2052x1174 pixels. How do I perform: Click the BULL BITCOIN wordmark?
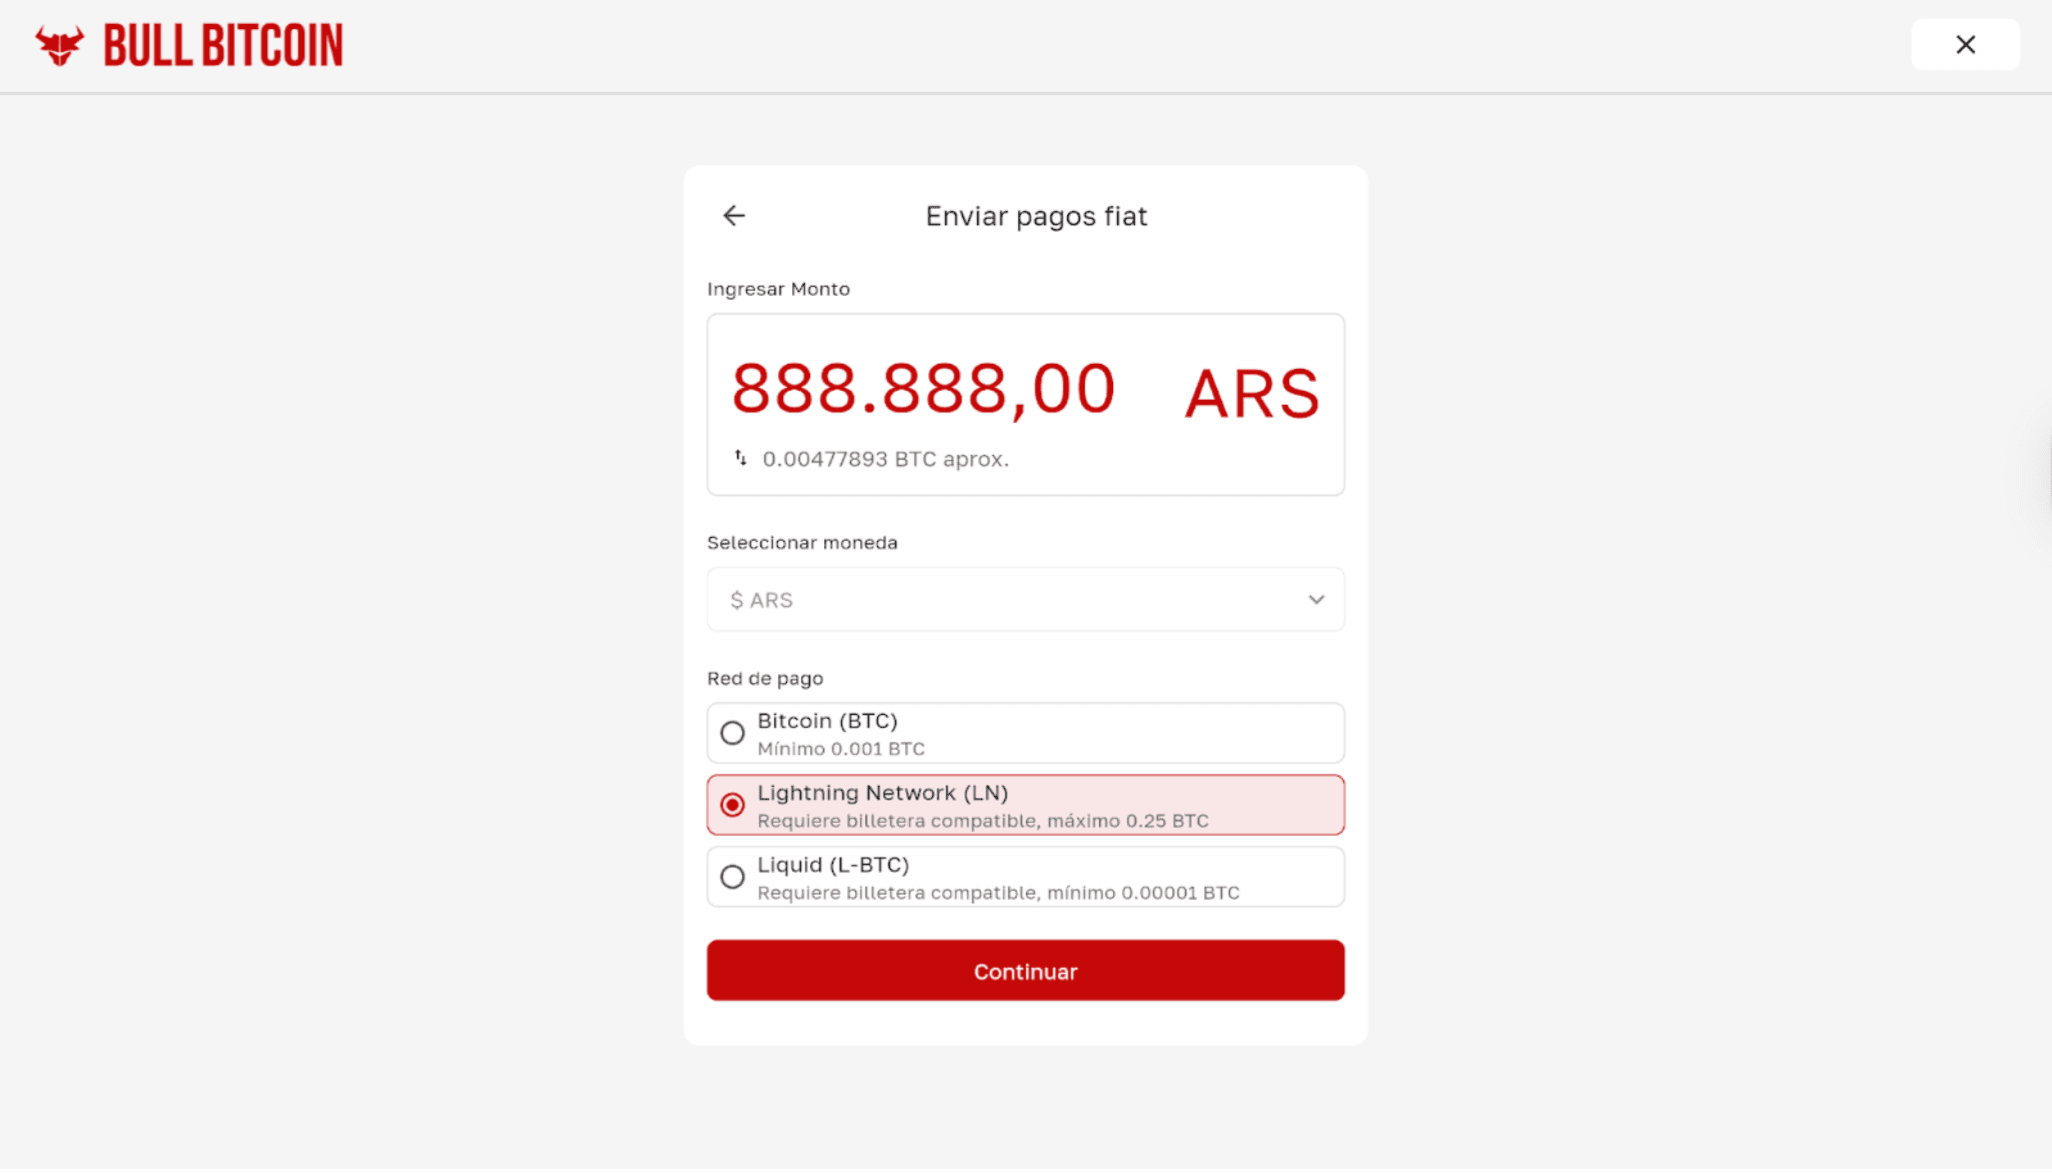click(223, 46)
